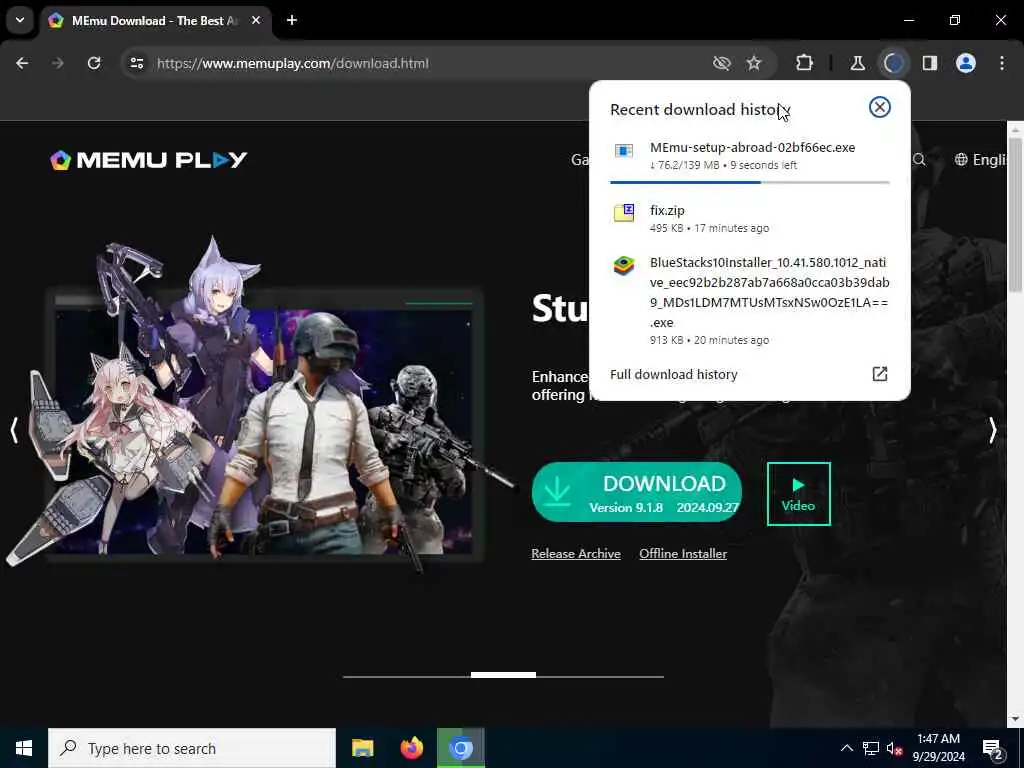
Task: Show previous banner slide arrow
Action: pos(14,430)
